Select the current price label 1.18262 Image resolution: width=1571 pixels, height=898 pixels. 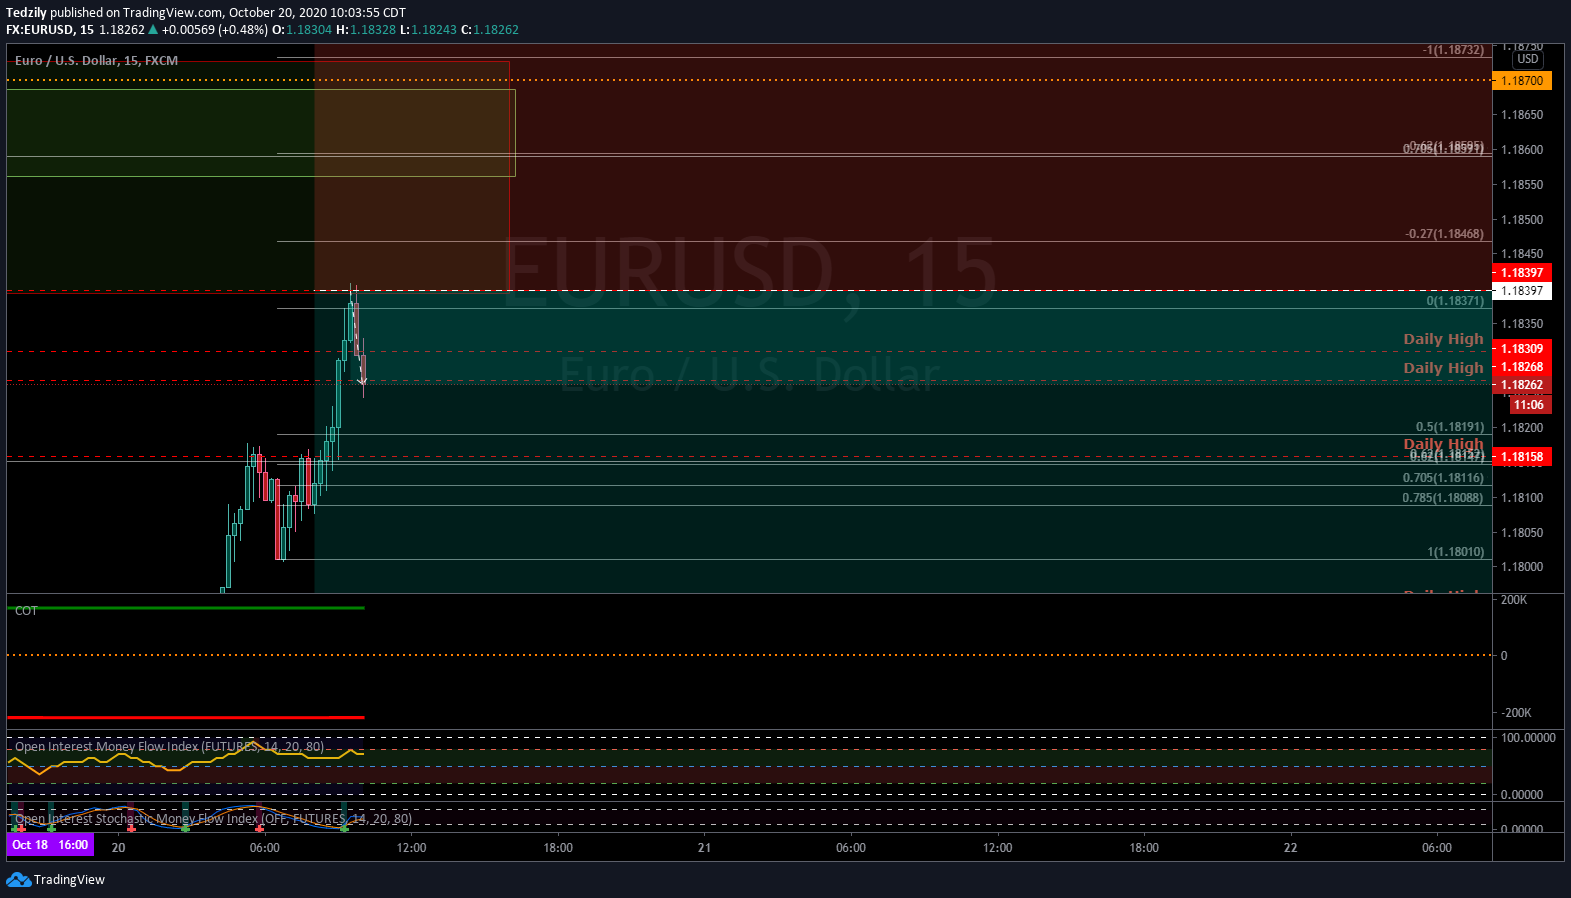(1522, 385)
